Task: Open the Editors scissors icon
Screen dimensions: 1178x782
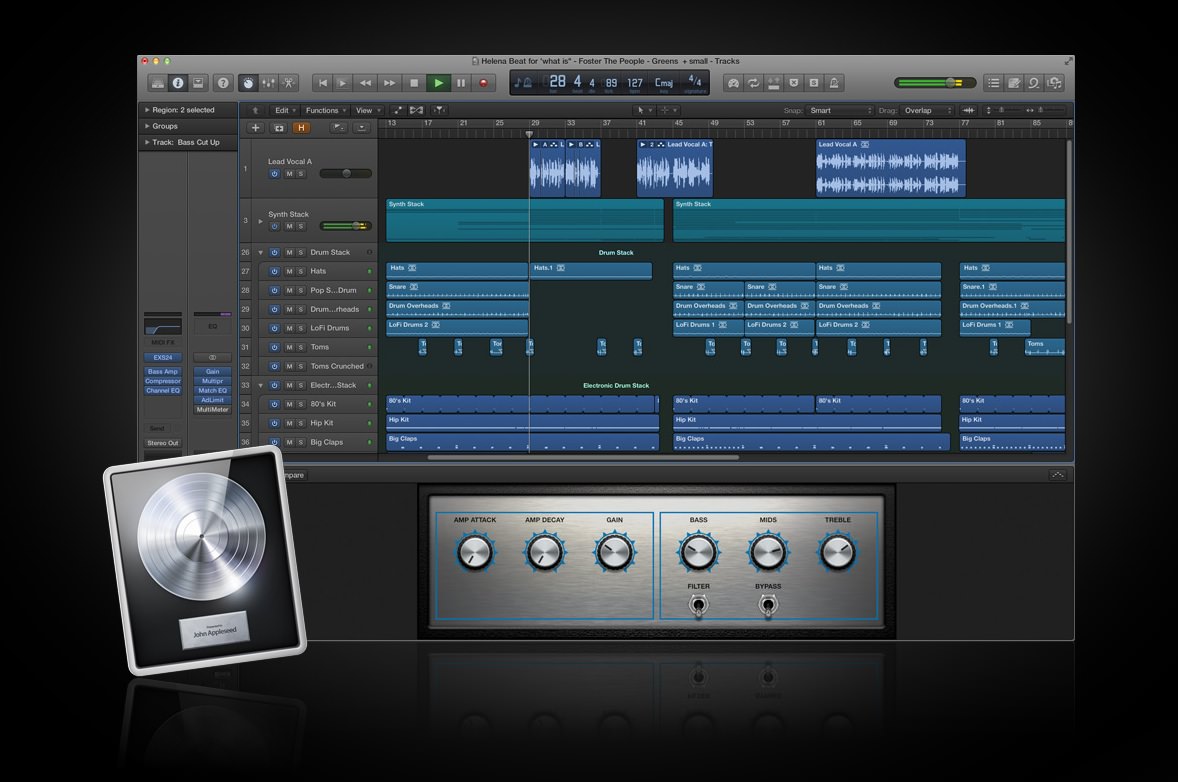Action: [x=288, y=83]
